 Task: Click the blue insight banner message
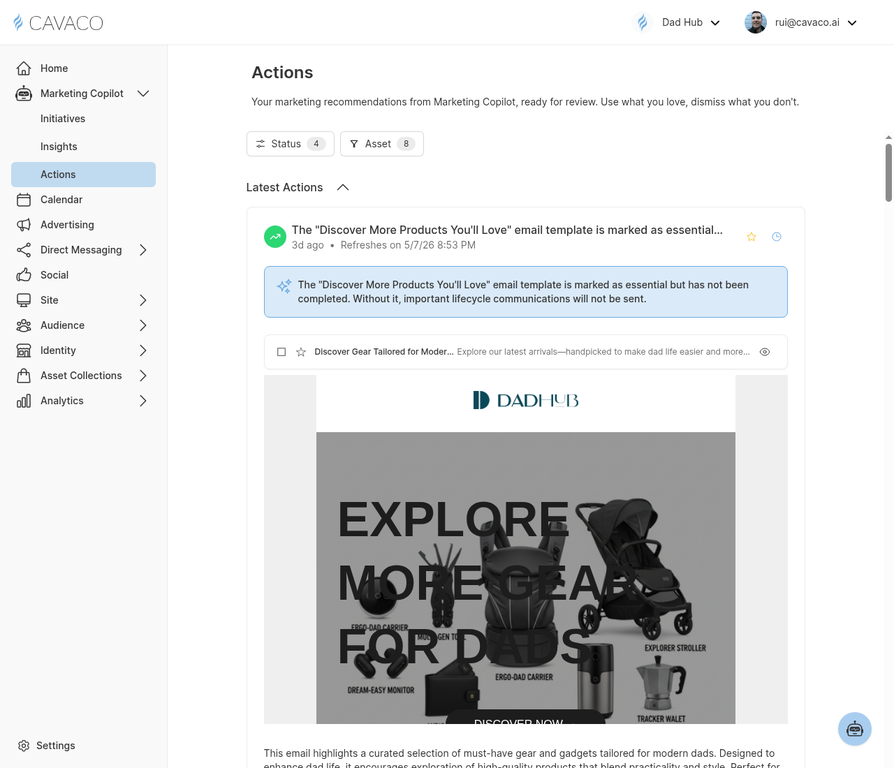click(x=526, y=292)
